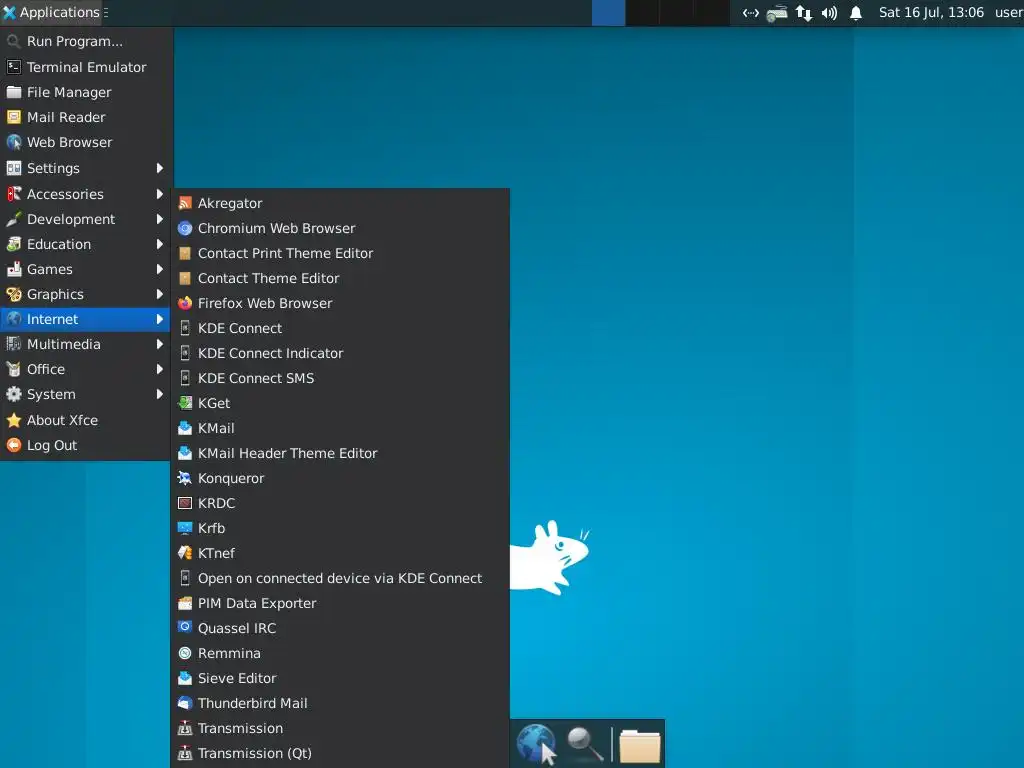Viewport: 1024px width, 768px height.
Task: Launch KMail Header Theme Editor
Action: tap(340, 453)
